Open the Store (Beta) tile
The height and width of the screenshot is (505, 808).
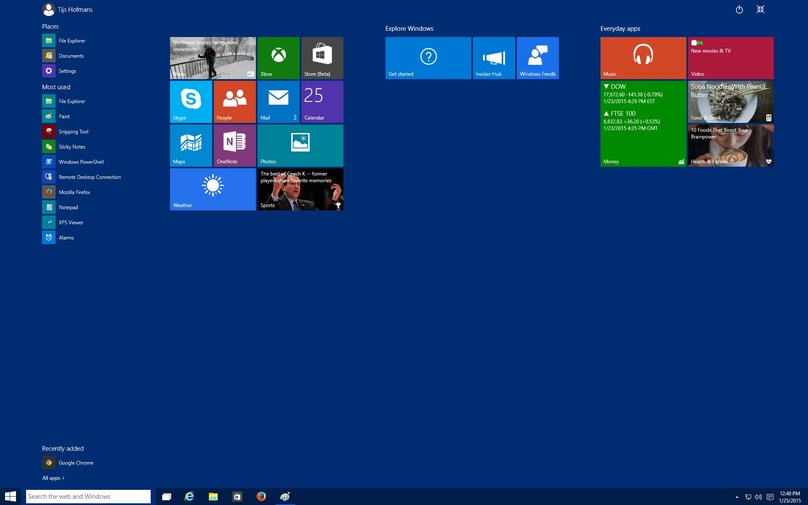coord(322,58)
